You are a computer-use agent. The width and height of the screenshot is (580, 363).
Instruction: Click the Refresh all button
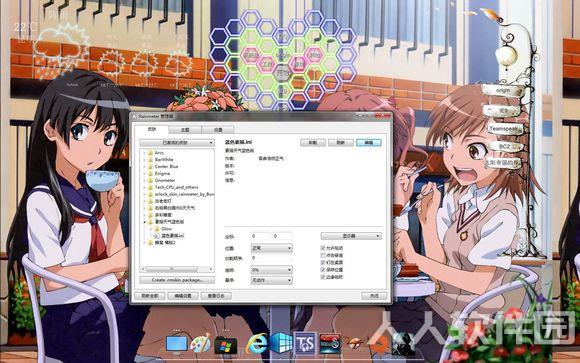click(150, 296)
